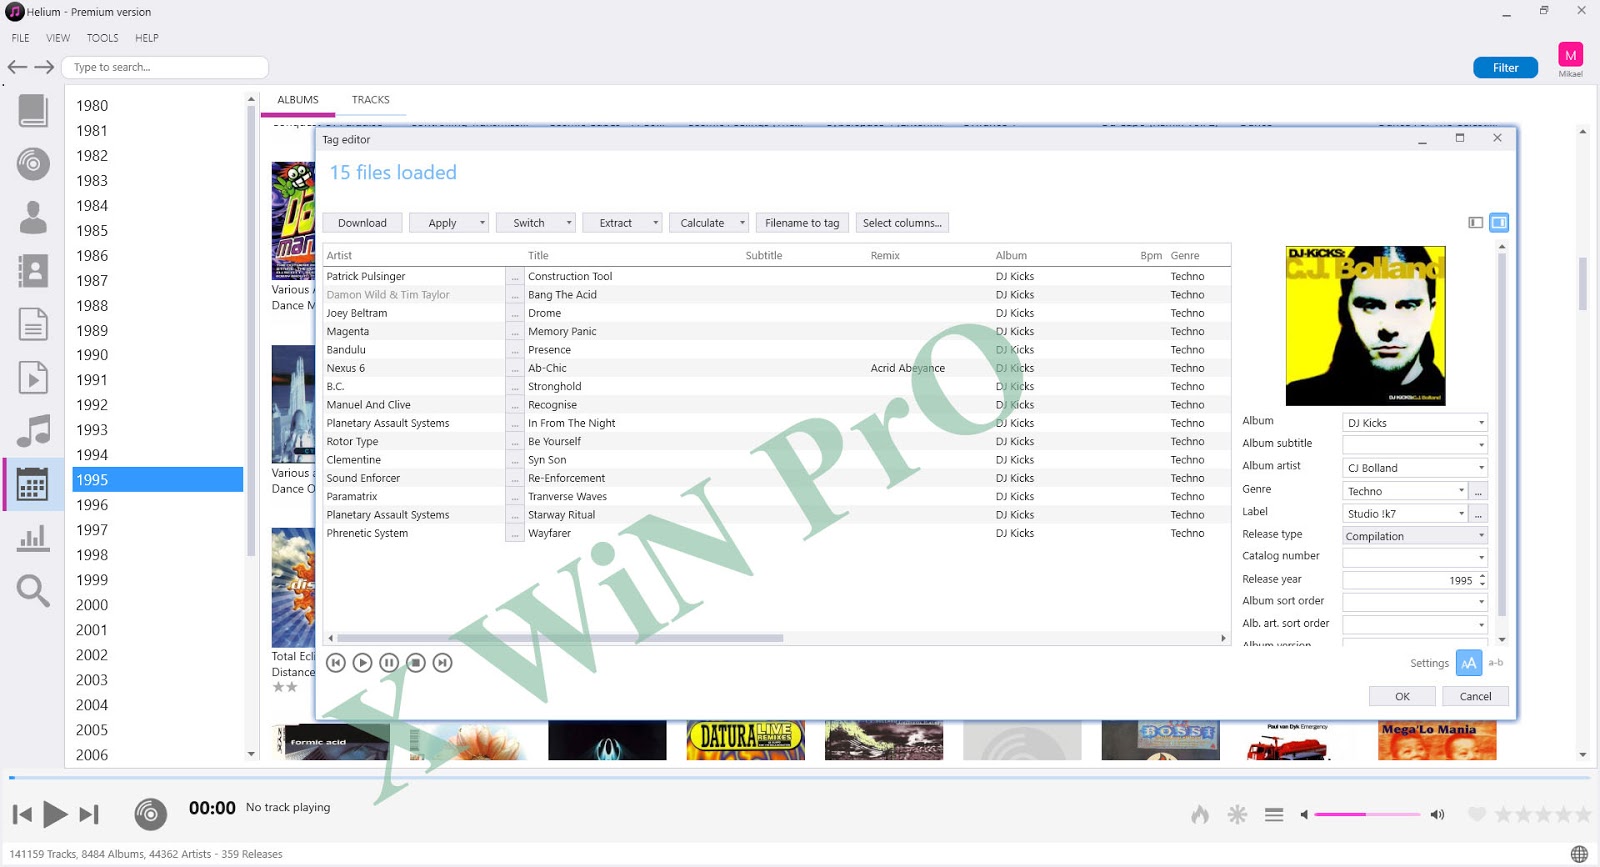1600x867 pixels.
Task: Click the DJ-Kicks C.J. Bolland cover art
Action: [1365, 326]
